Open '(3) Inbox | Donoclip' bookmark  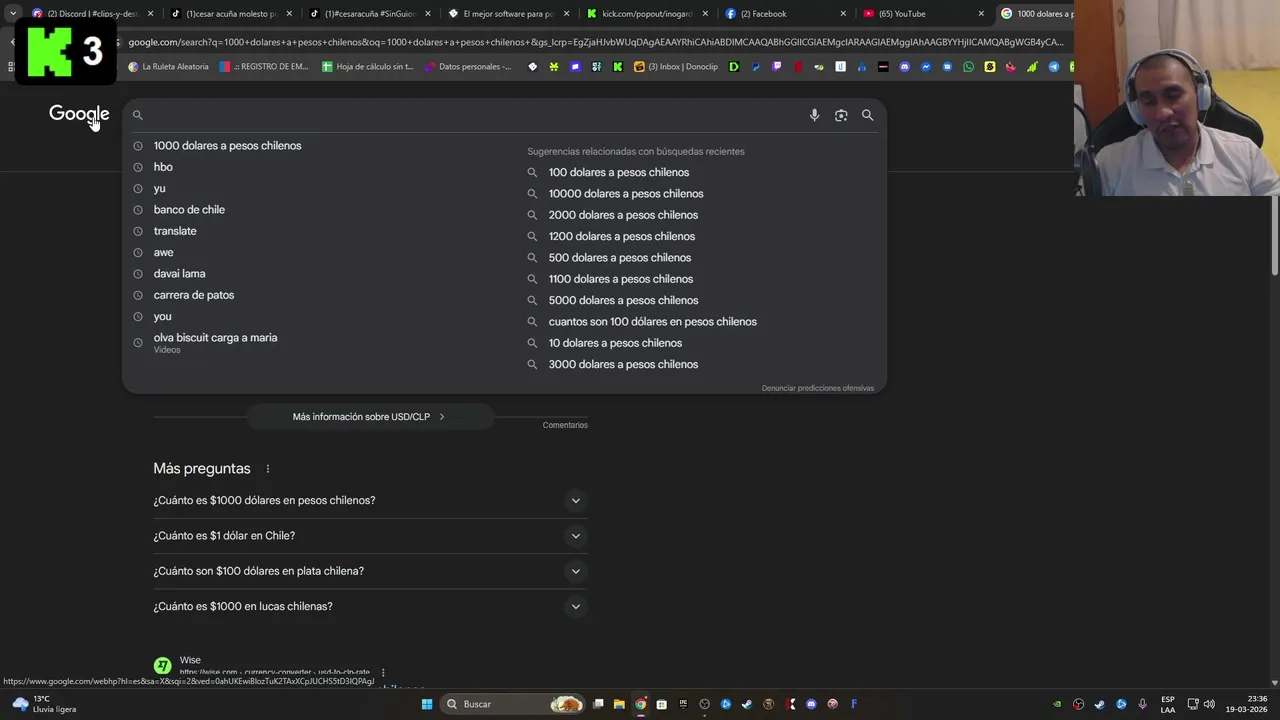pyautogui.click(x=676, y=67)
